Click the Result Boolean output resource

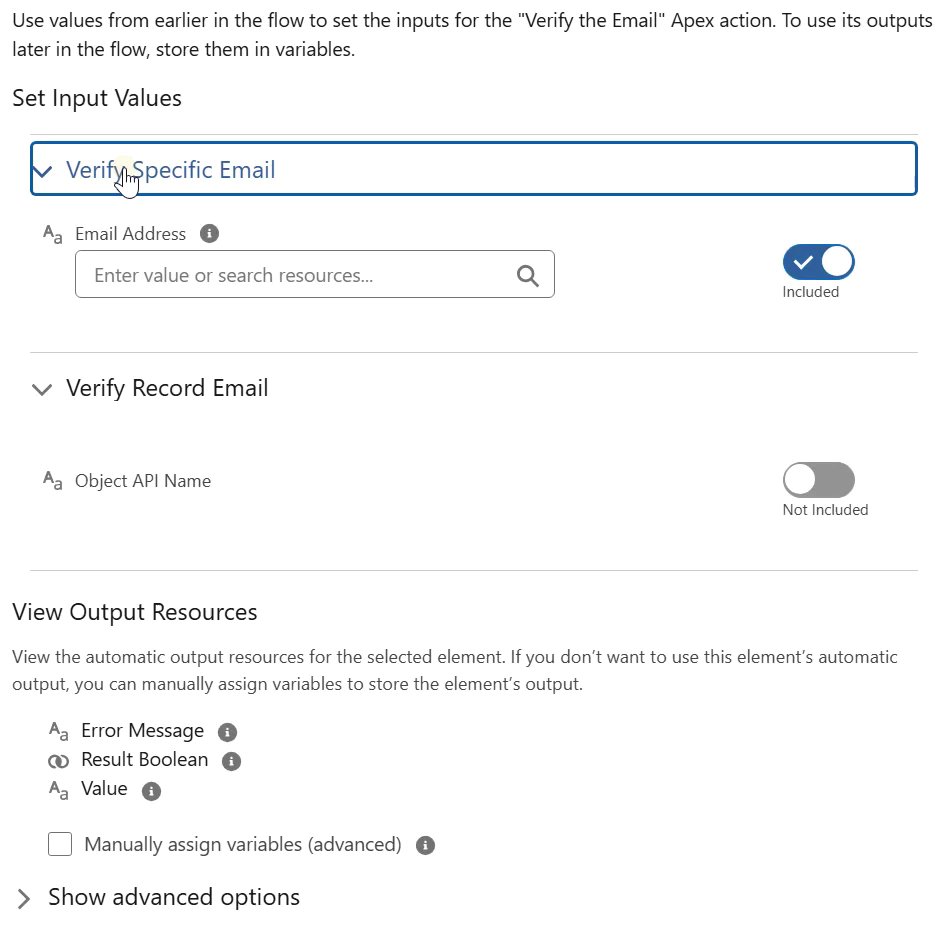144,759
